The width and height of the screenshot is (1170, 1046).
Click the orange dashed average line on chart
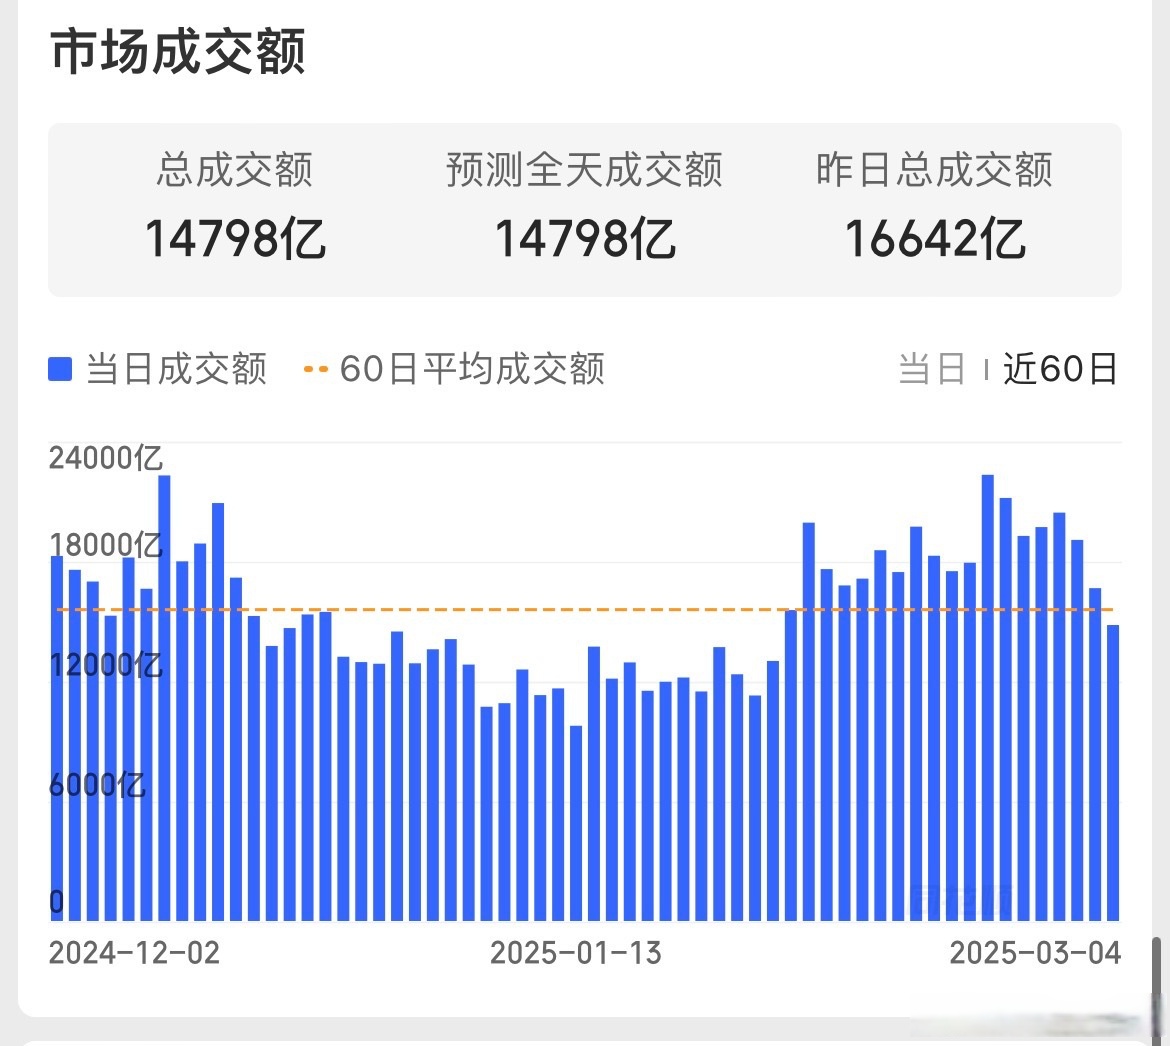600,608
